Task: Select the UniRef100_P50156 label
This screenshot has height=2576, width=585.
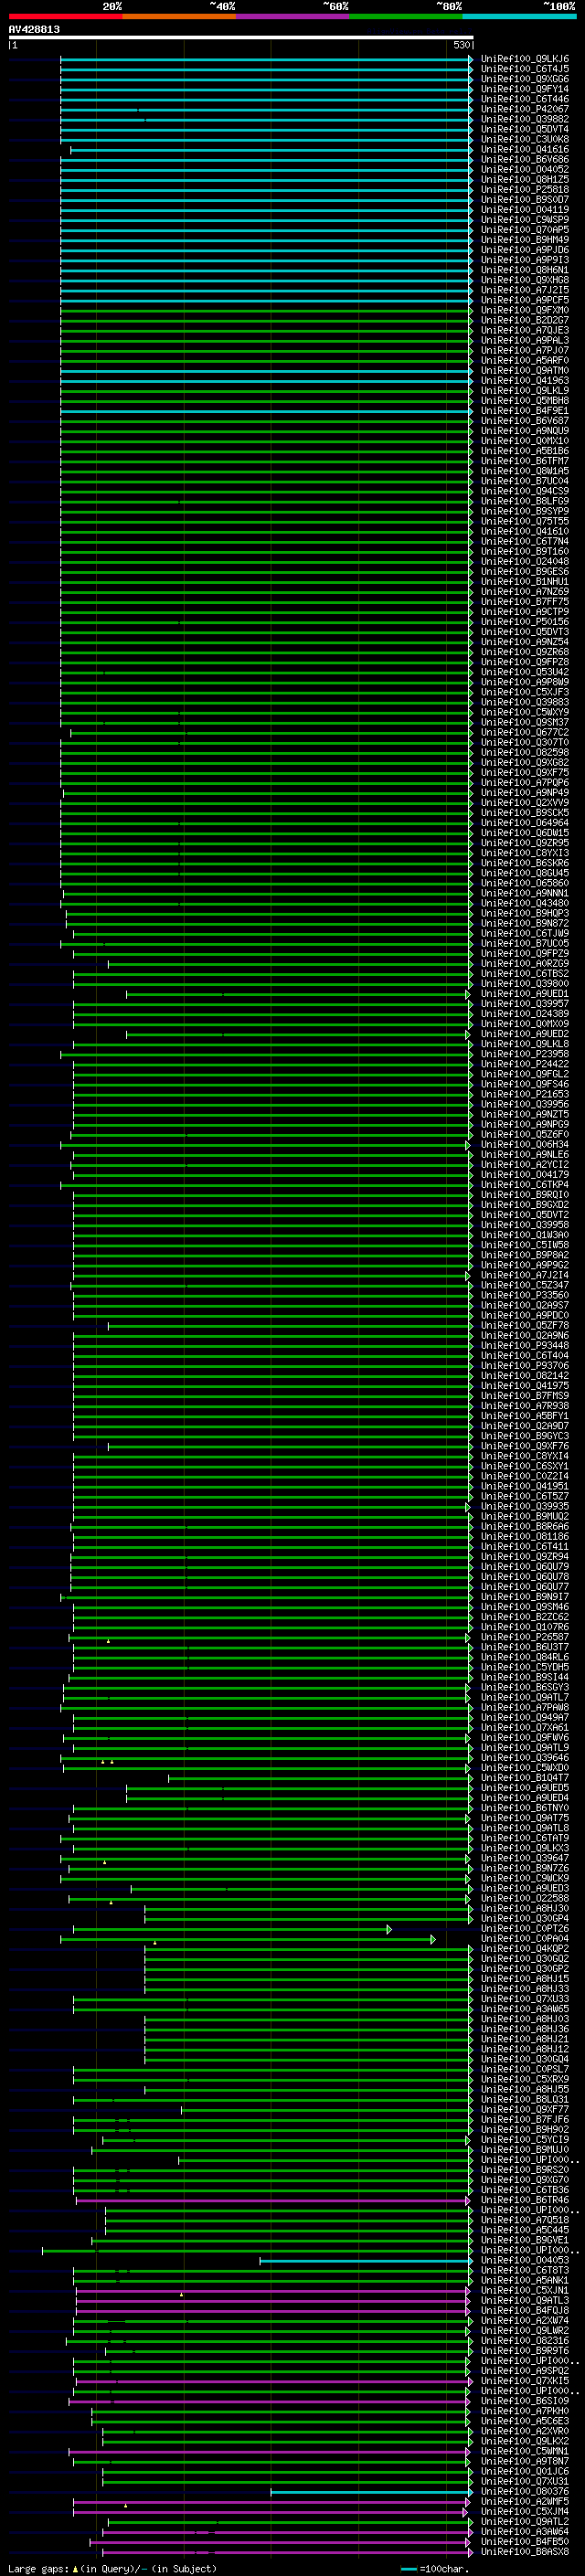Action: (524, 622)
